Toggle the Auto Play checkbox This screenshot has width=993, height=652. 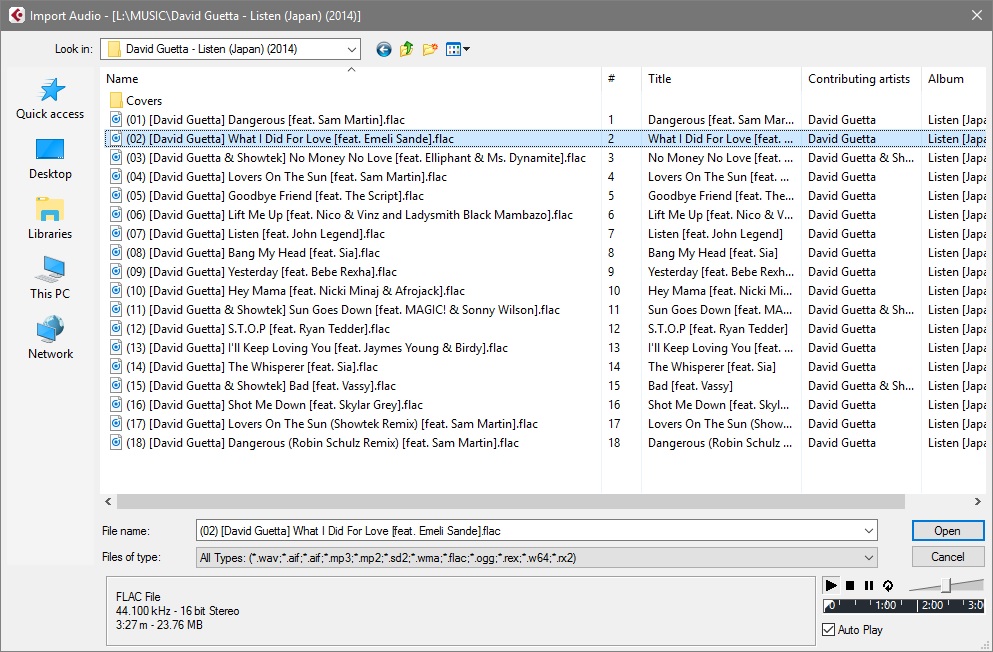point(828,630)
